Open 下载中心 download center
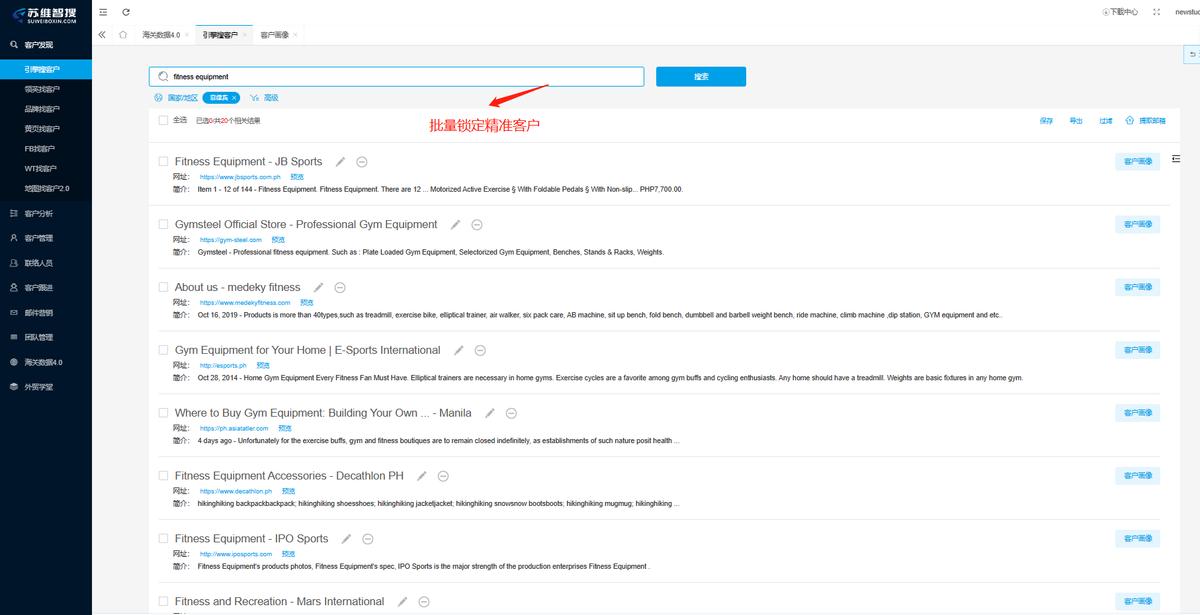Viewport: 1200px width, 615px height. pos(1120,12)
